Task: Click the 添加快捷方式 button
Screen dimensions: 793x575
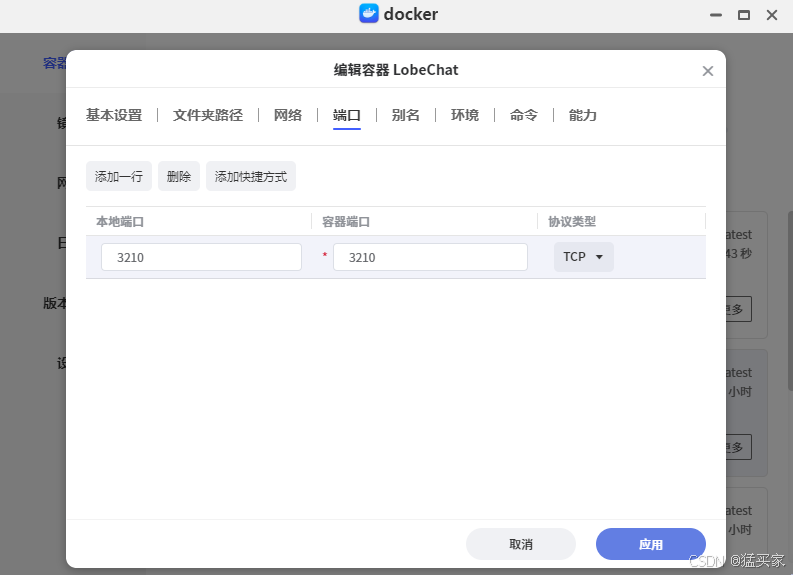Action: [251, 176]
